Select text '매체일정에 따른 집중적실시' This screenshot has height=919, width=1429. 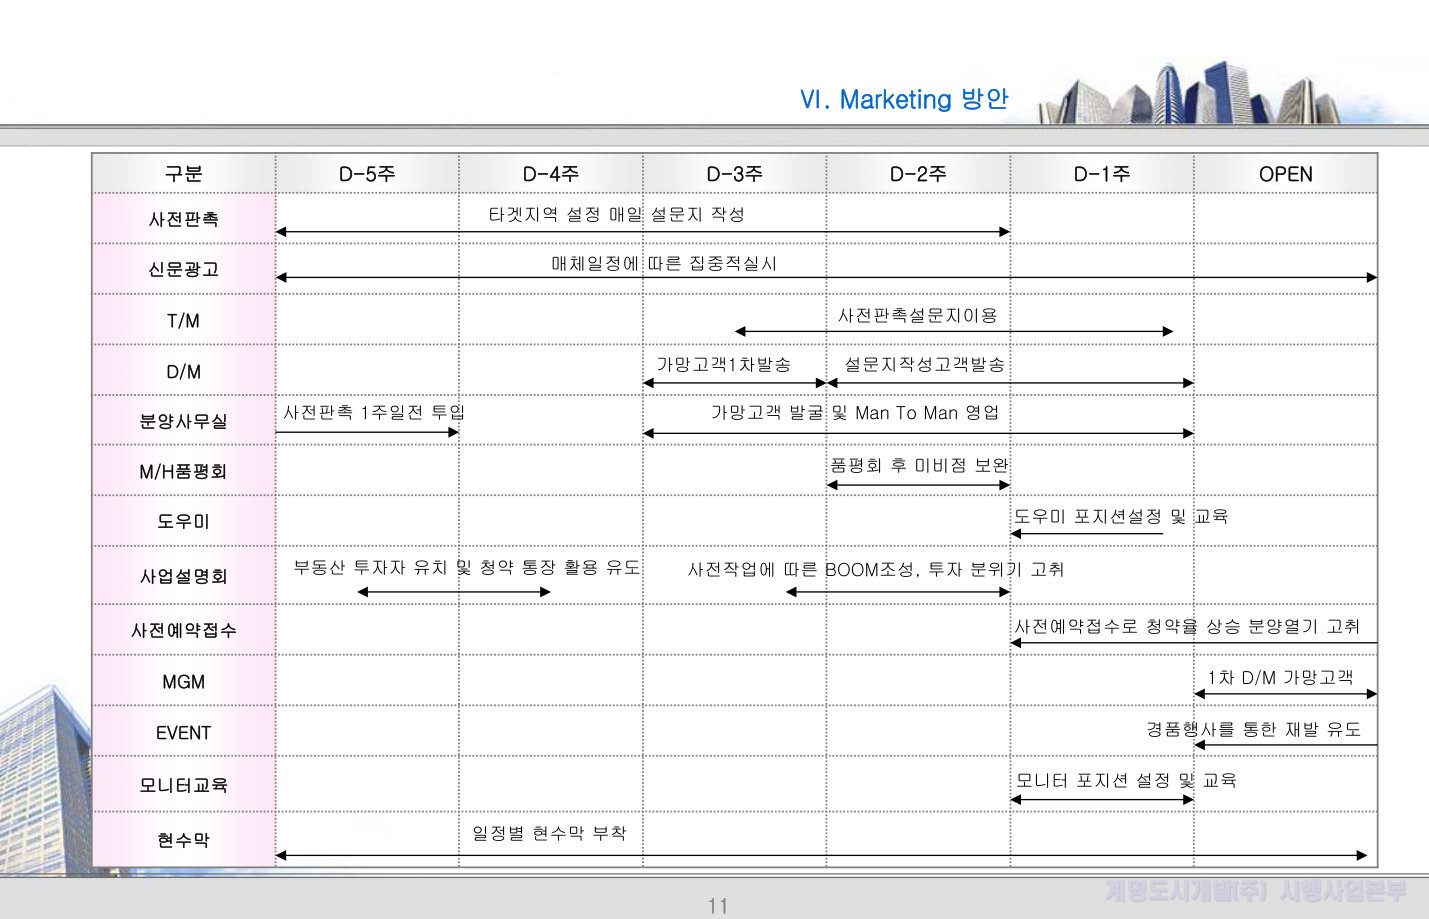click(x=664, y=263)
